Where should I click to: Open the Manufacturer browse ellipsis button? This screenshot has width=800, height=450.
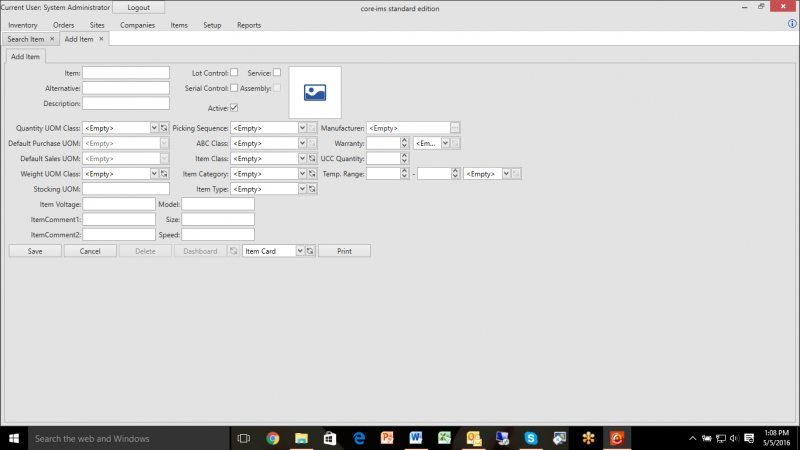pos(455,128)
